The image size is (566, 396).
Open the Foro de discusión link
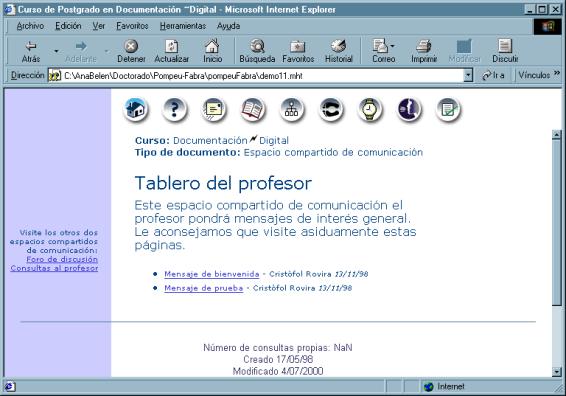(x=62, y=259)
